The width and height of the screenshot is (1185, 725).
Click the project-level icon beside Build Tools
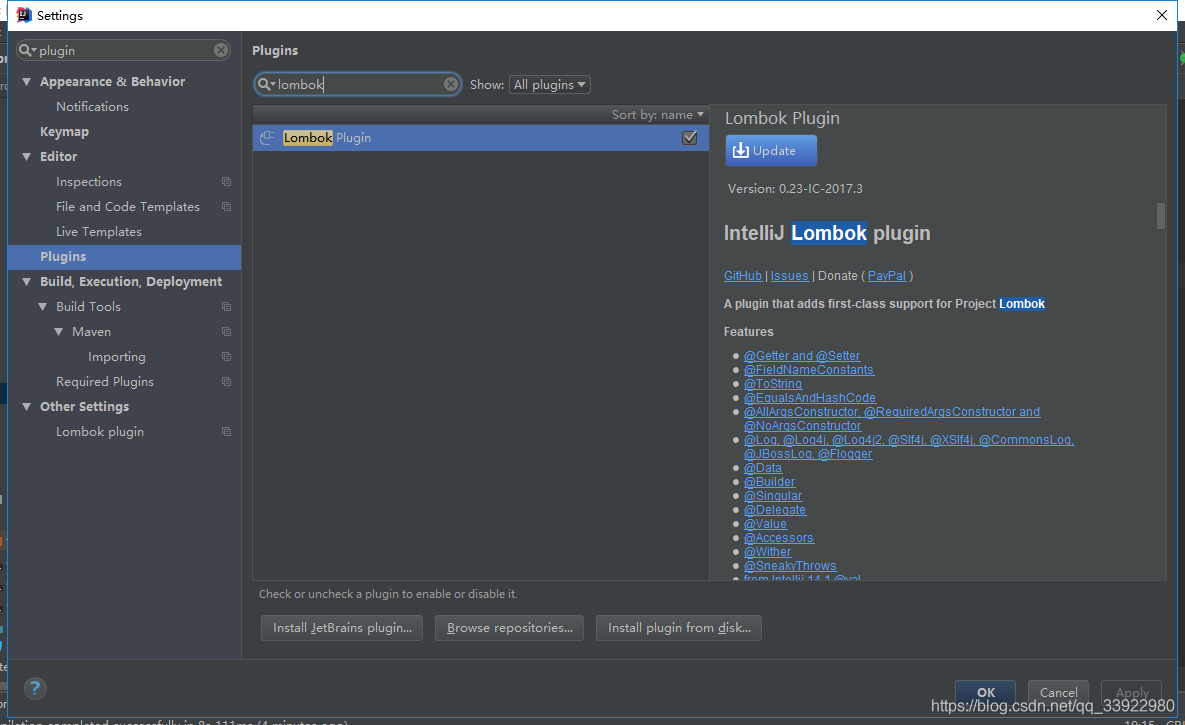226,306
